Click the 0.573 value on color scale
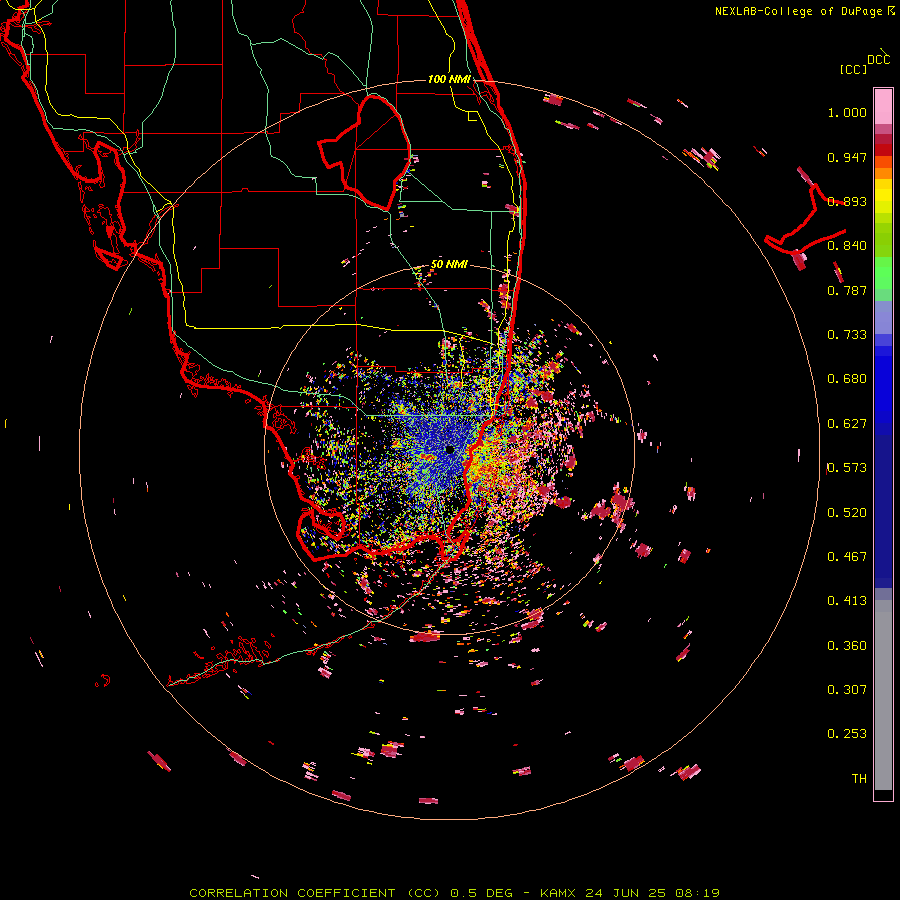This screenshot has width=900, height=900. click(847, 468)
